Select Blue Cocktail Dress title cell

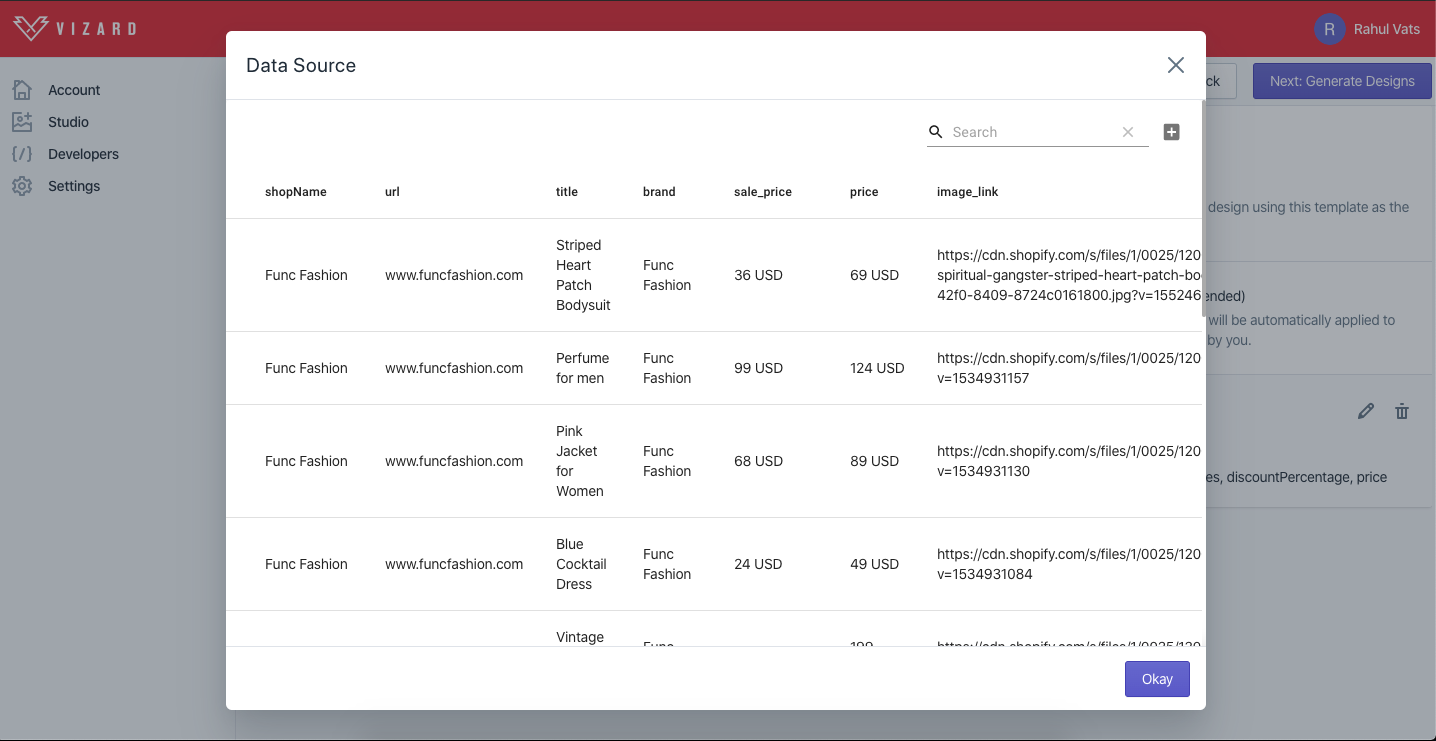click(581, 564)
